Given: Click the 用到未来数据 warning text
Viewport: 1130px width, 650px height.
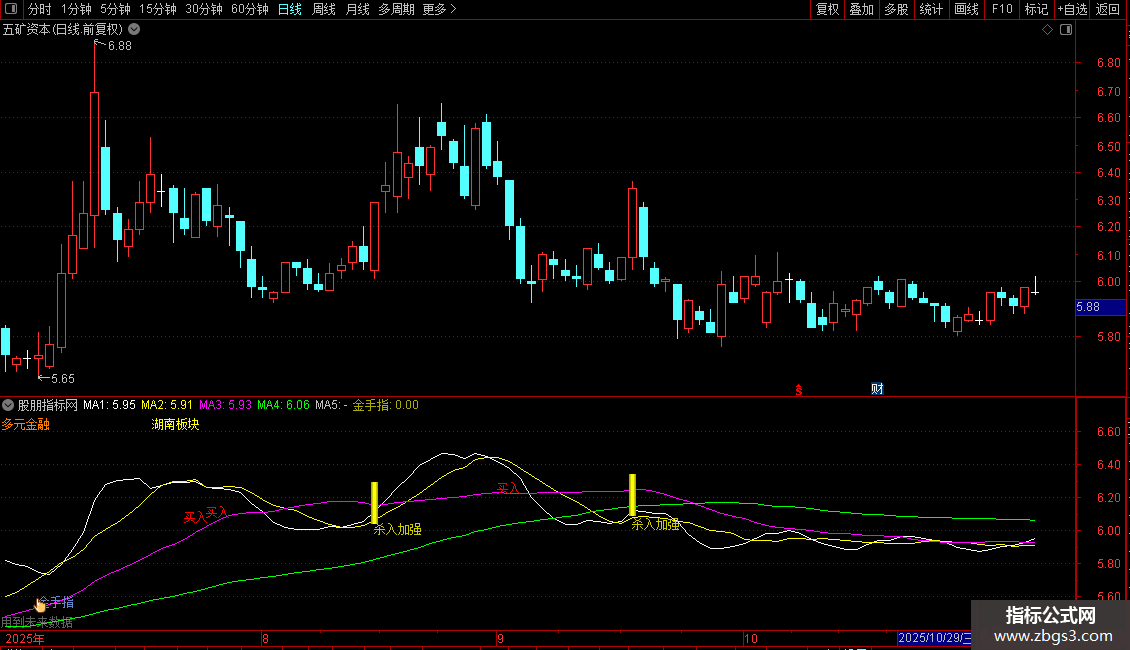Looking at the screenshot, I should click(x=37, y=622).
